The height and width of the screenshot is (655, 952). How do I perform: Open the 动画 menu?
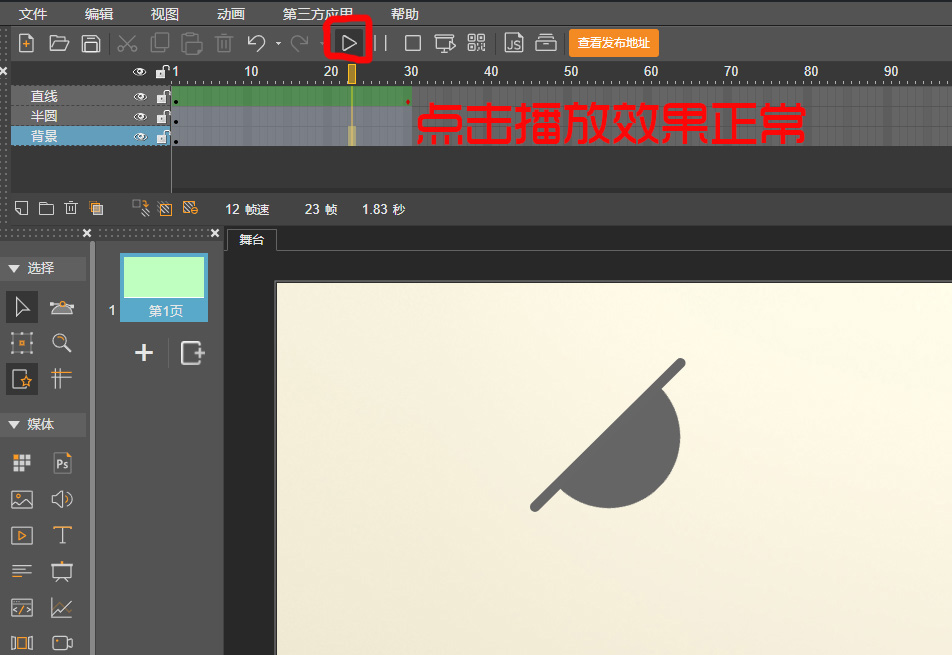point(231,13)
